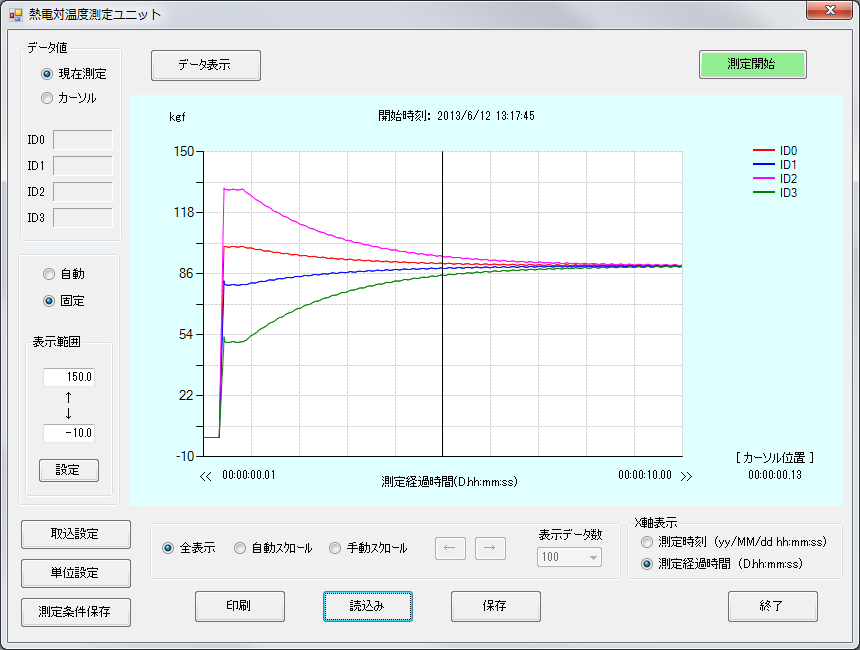Click the データ表示 button
This screenshot has height=650, width=860.
[205, 65]
